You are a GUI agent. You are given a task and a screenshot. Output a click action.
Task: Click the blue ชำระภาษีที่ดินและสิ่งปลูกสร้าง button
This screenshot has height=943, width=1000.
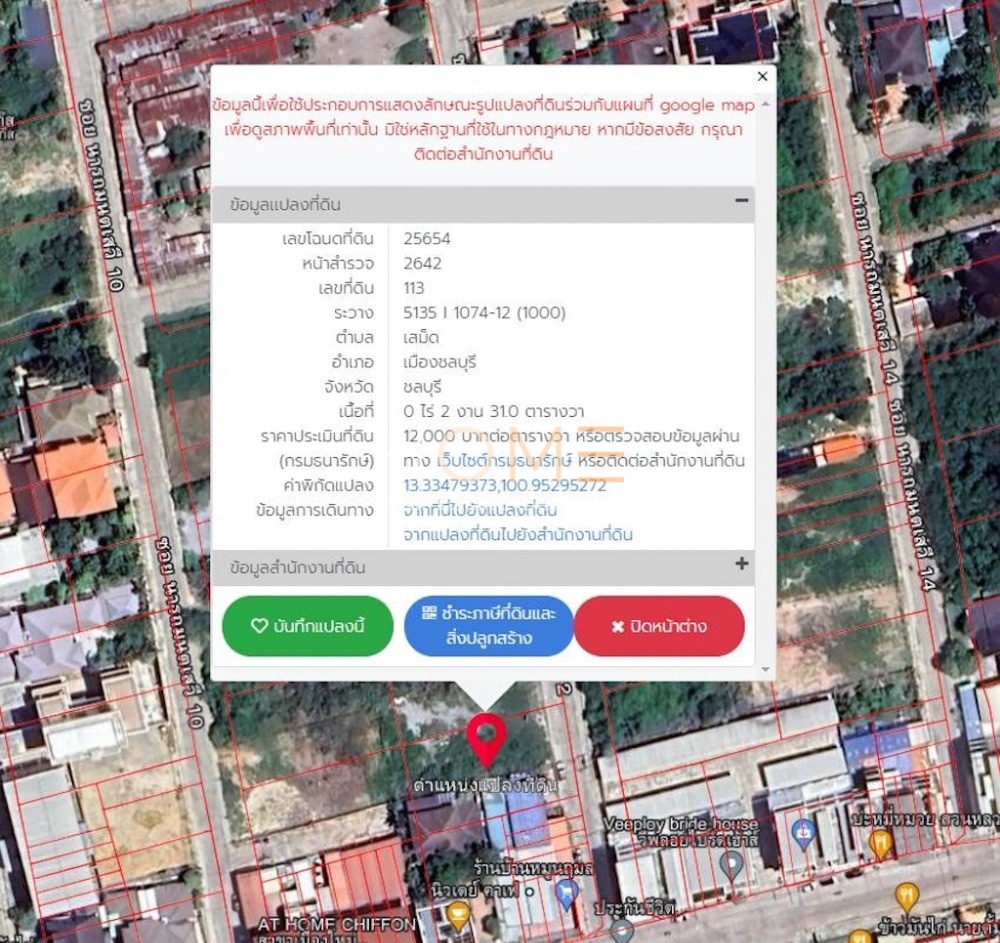click(489, 626)
